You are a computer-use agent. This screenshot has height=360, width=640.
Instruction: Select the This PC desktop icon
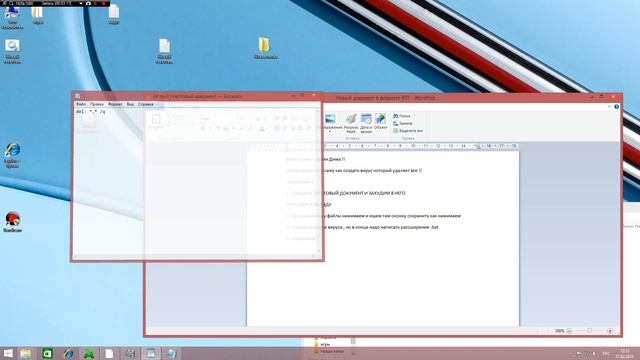(x=12, y=17)
